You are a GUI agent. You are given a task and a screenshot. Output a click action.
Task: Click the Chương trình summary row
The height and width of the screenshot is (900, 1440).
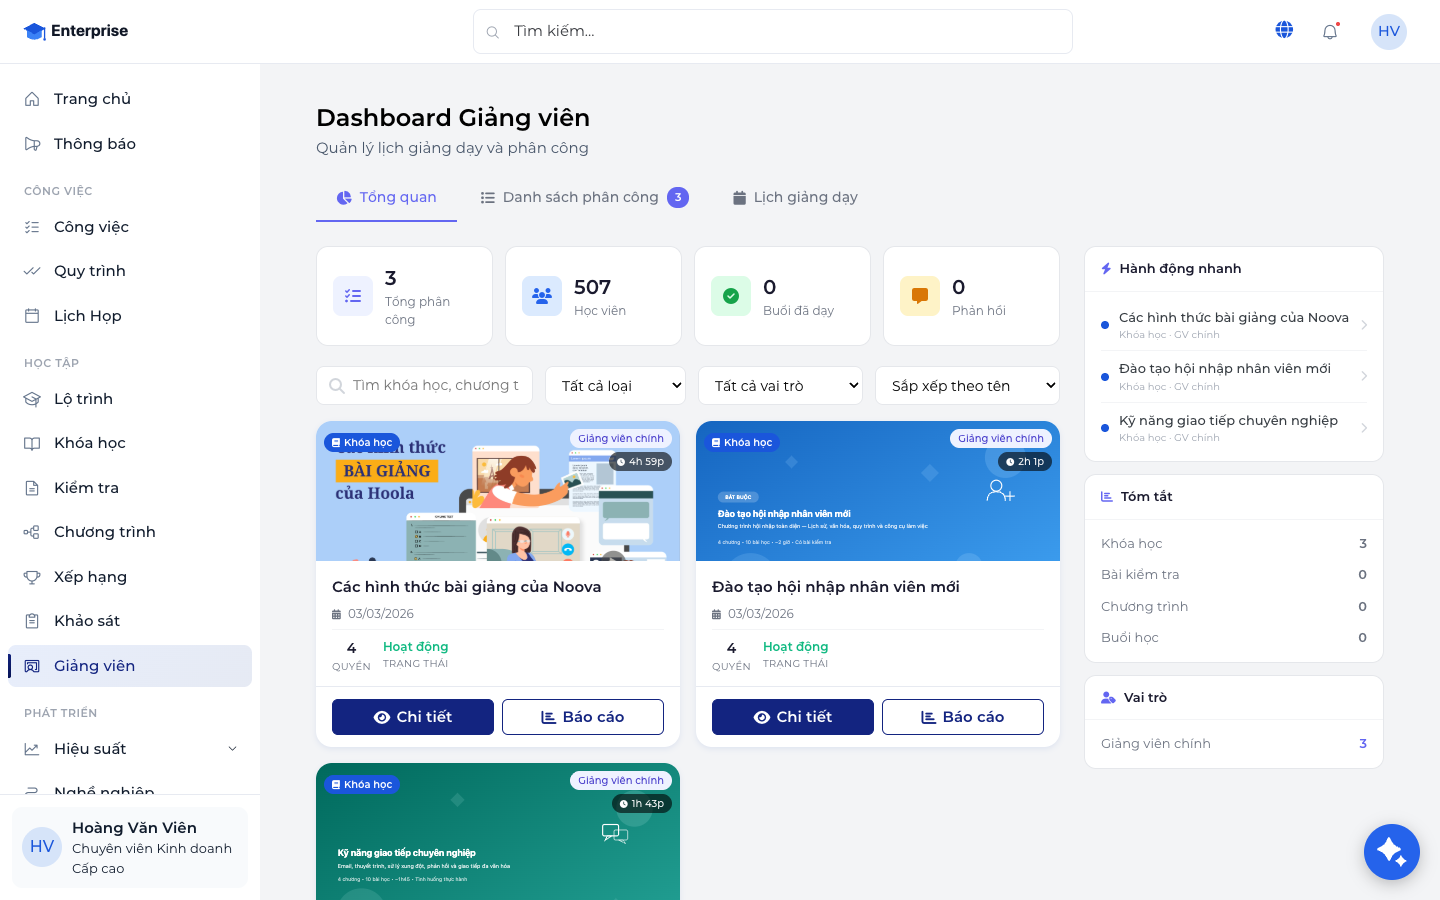pos(1234,607)
